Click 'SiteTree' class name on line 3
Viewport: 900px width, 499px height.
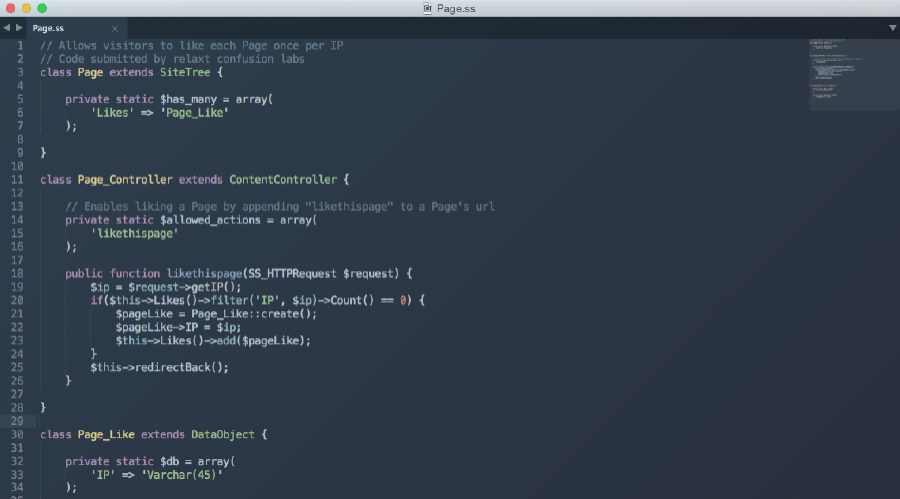click(x=185, y=72)
